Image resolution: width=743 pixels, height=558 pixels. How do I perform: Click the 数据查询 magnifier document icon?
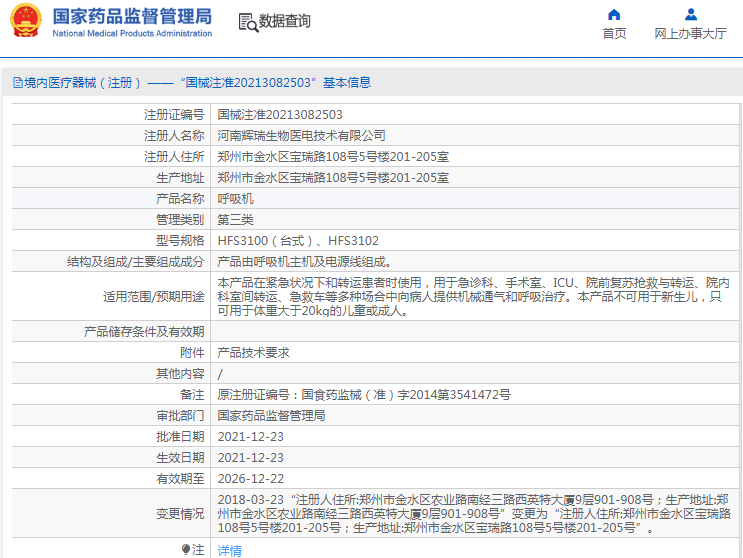(247, 21)
